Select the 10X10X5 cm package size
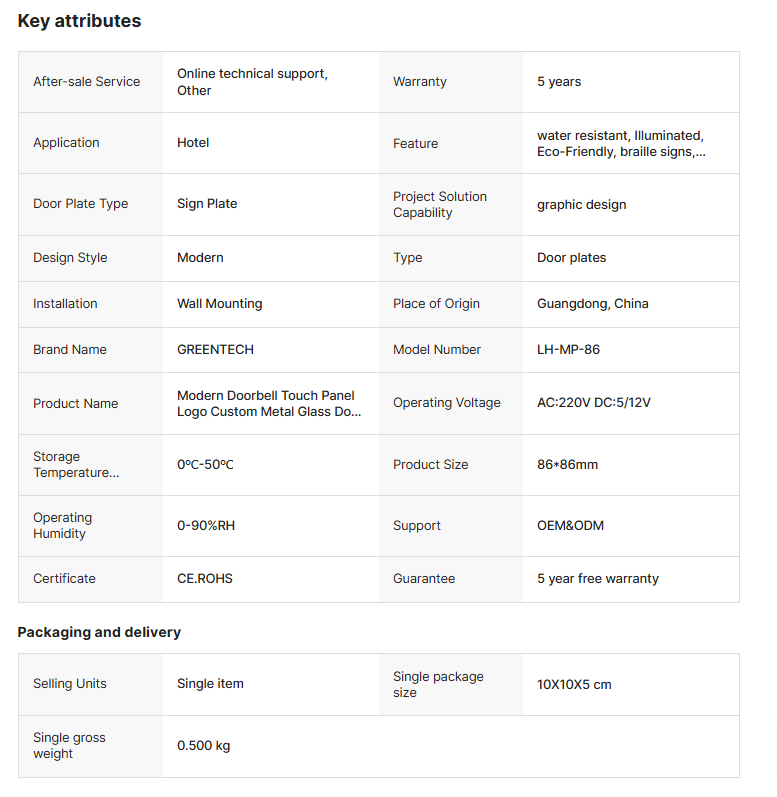Screen dimensions: 777x797 pyautogui.click(x=574, y=685)
